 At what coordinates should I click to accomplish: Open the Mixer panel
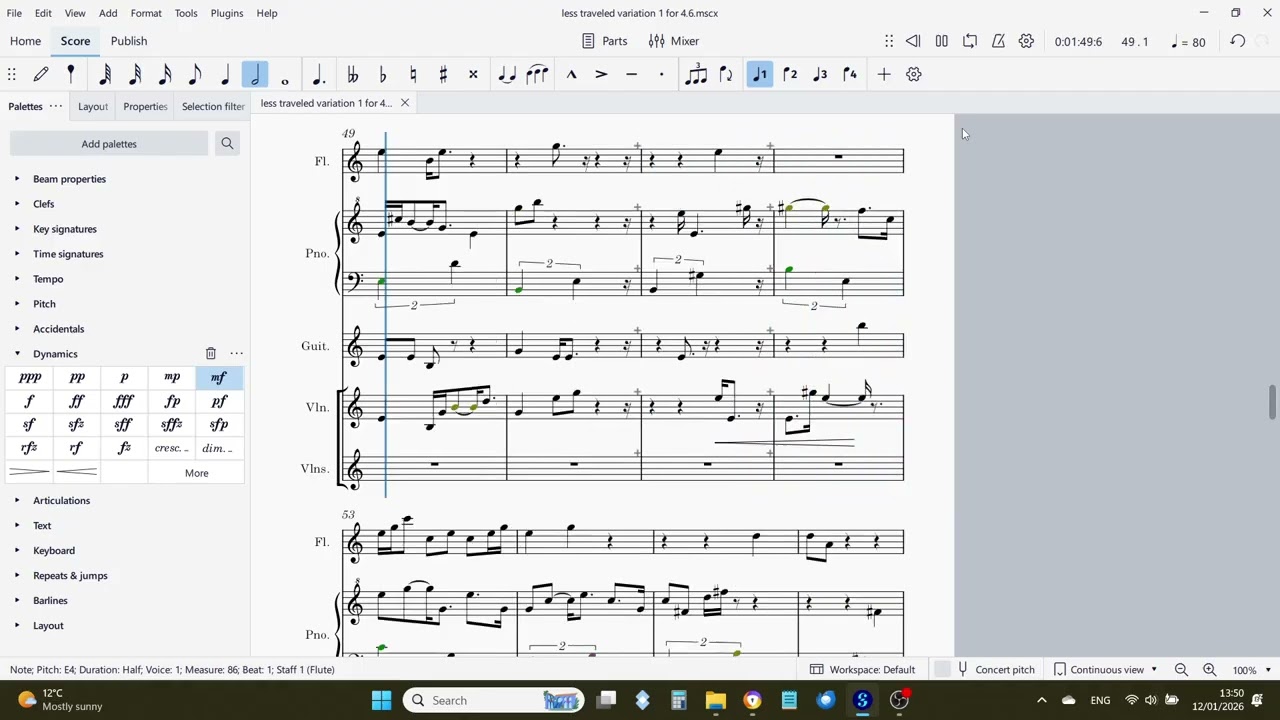tap(674, 41)
